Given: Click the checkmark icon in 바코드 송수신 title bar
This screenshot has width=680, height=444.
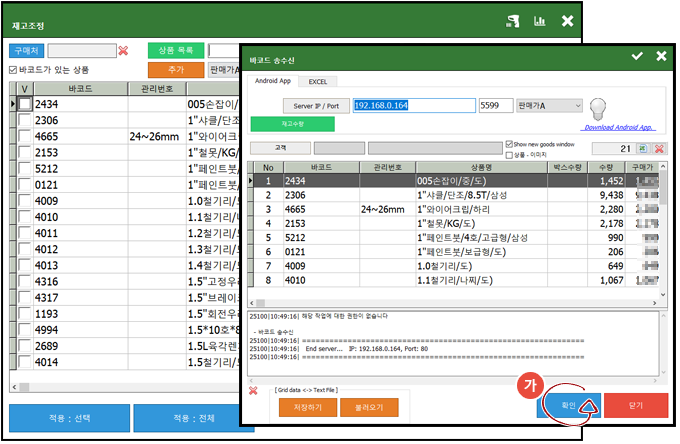Looking at the screenshot, I should (637, 56).
